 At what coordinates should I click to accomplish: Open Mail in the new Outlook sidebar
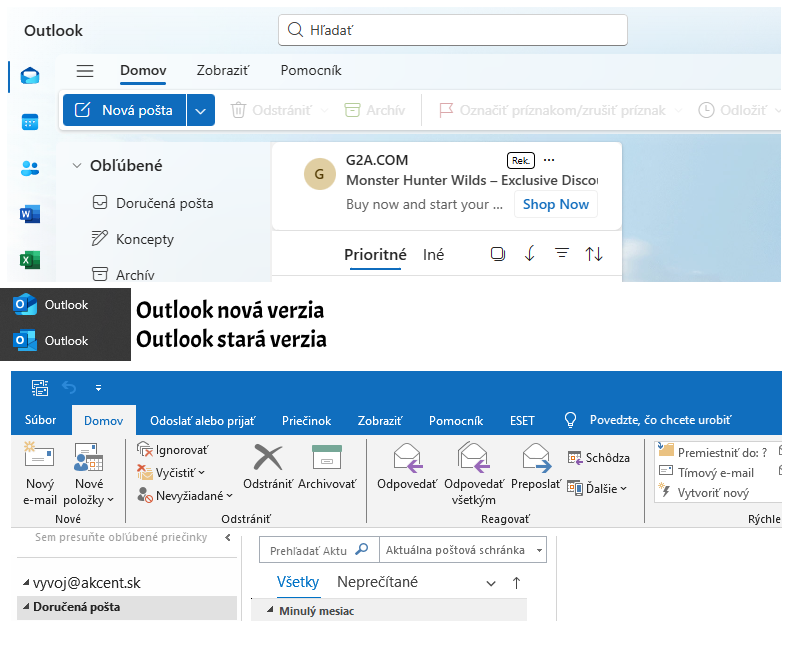(x=30, y=76)
